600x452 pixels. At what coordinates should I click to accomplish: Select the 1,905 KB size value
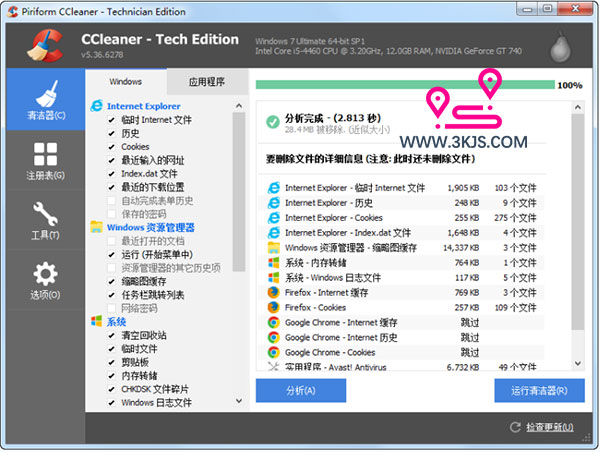[x=463, y=188]
